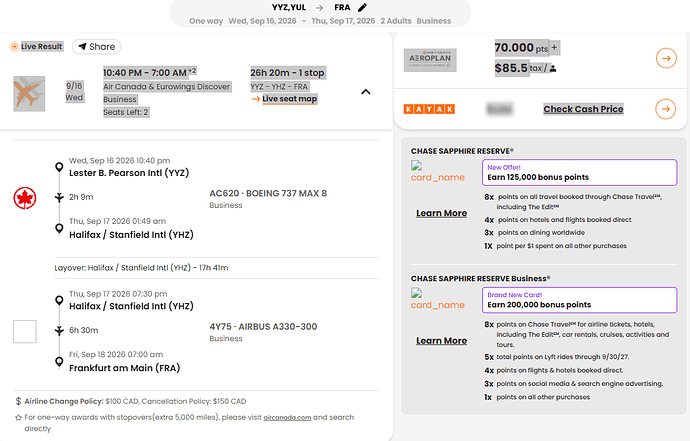Click the Chase Sapphire Reserve card image
This screenshot has width=690, height=441.
click(x=440, y=172)
